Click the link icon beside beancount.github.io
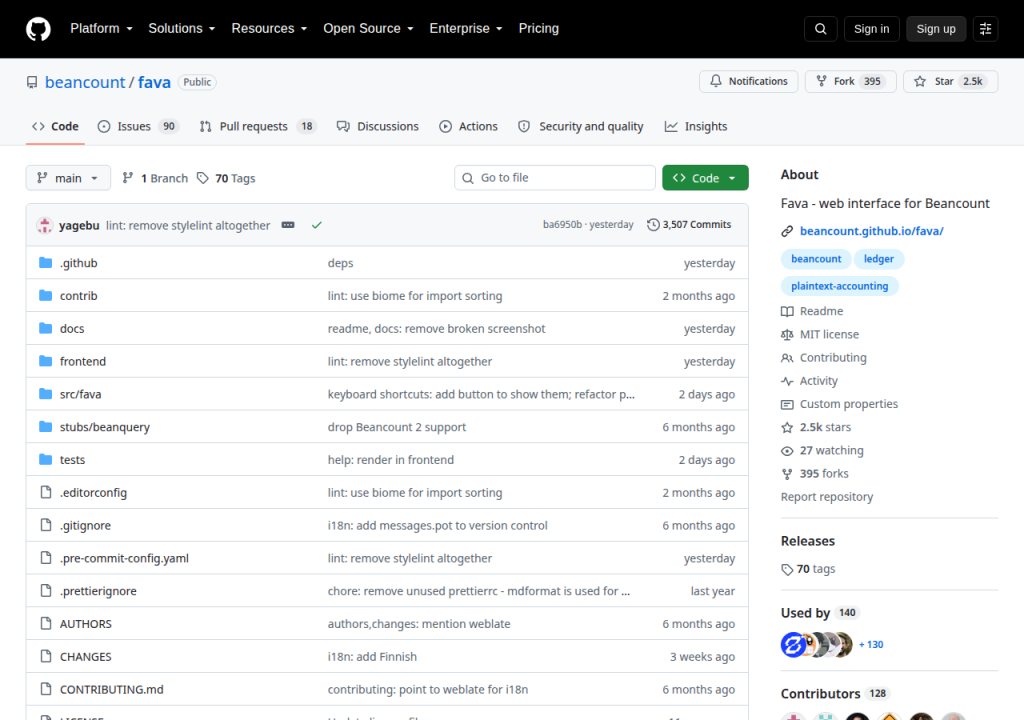Image resolution: width=1024 pixels, height=720 pixels. (787, 231)
